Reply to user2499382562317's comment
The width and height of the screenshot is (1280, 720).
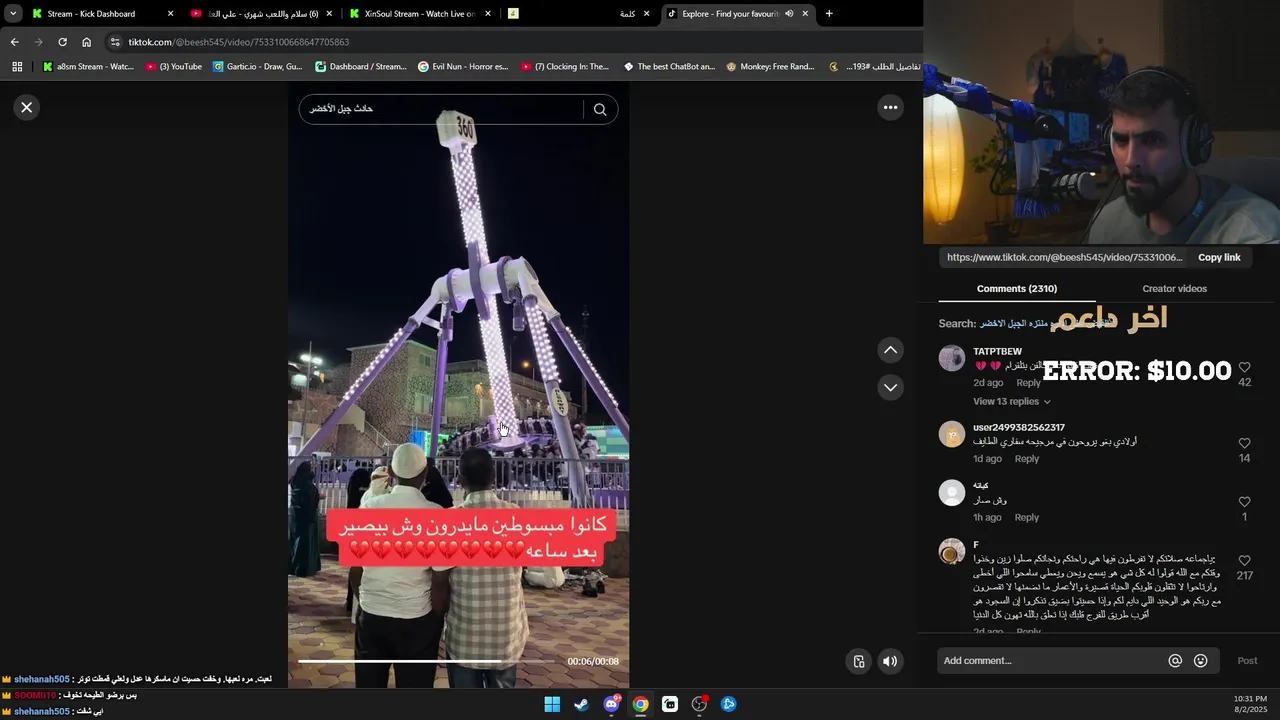[1027, 459]
